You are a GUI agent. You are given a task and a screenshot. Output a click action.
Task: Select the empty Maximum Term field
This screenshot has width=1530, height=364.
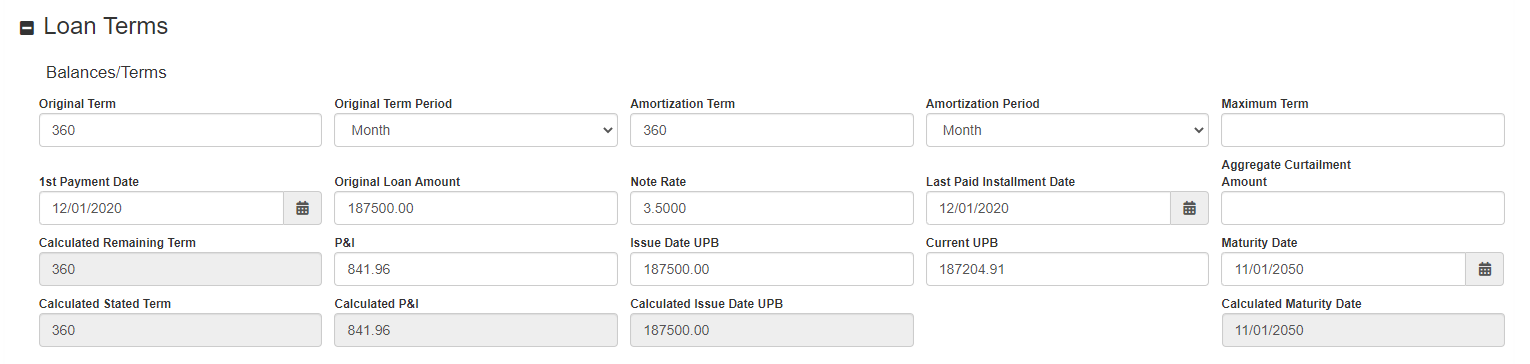[x=1363, y=130]
